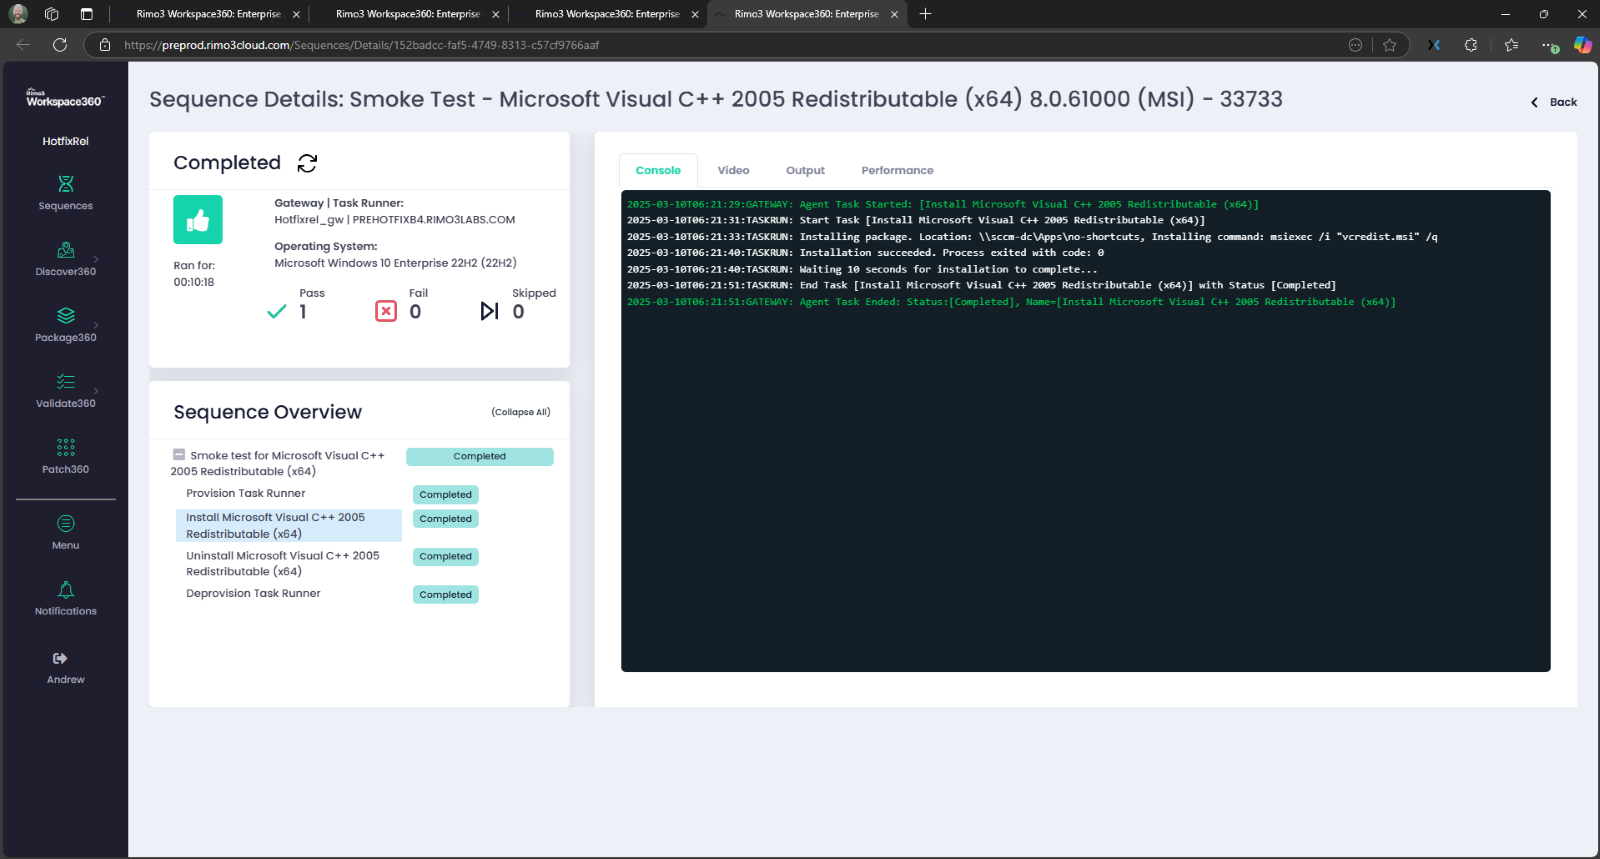Open the Sequences sidebar icon
Viewport: 1600px width, 859px height.
pyautogui.click(x=66, y=185)
